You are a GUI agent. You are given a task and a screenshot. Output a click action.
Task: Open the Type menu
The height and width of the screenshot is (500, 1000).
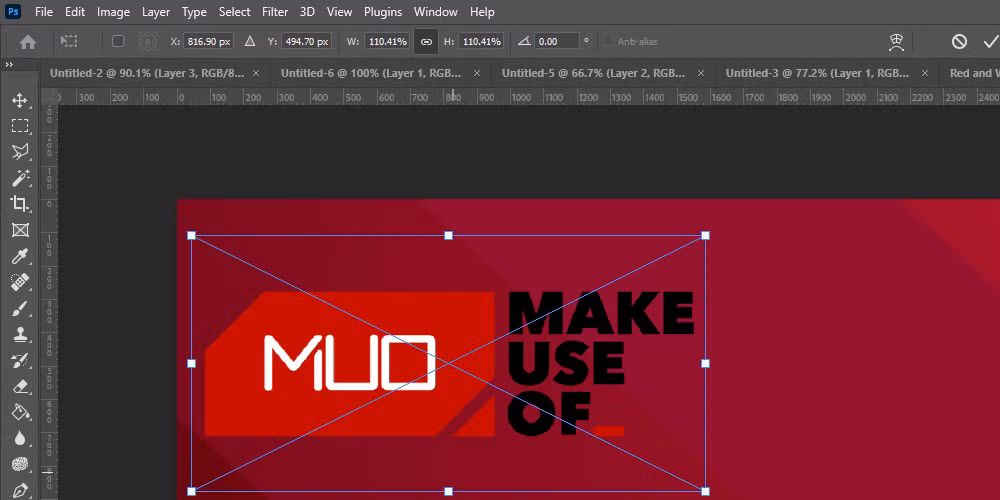click(x=194, y=12)
